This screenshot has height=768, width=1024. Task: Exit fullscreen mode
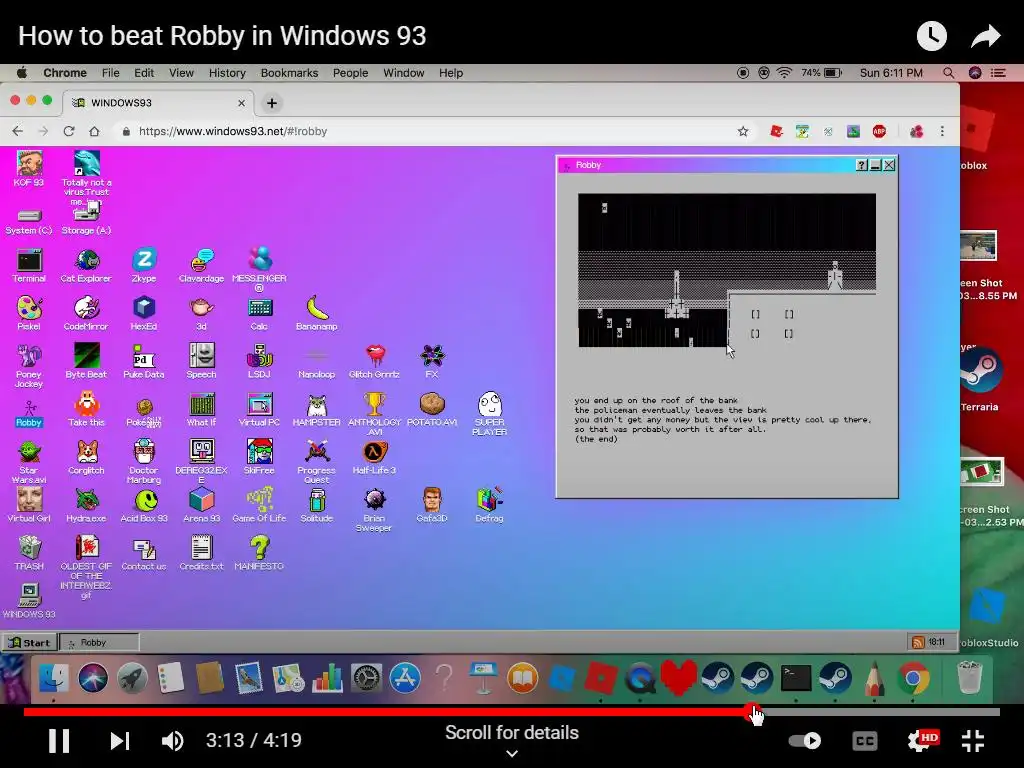[973, 741]
